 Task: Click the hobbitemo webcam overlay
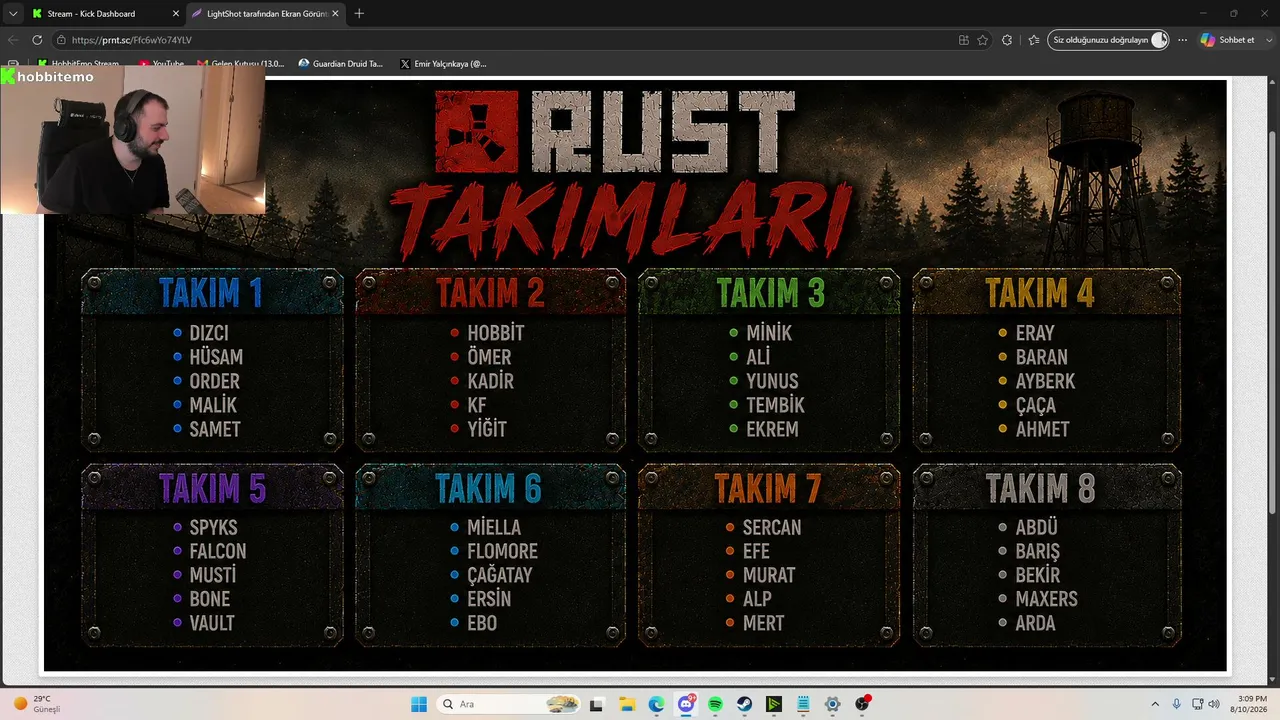[133, 140]
